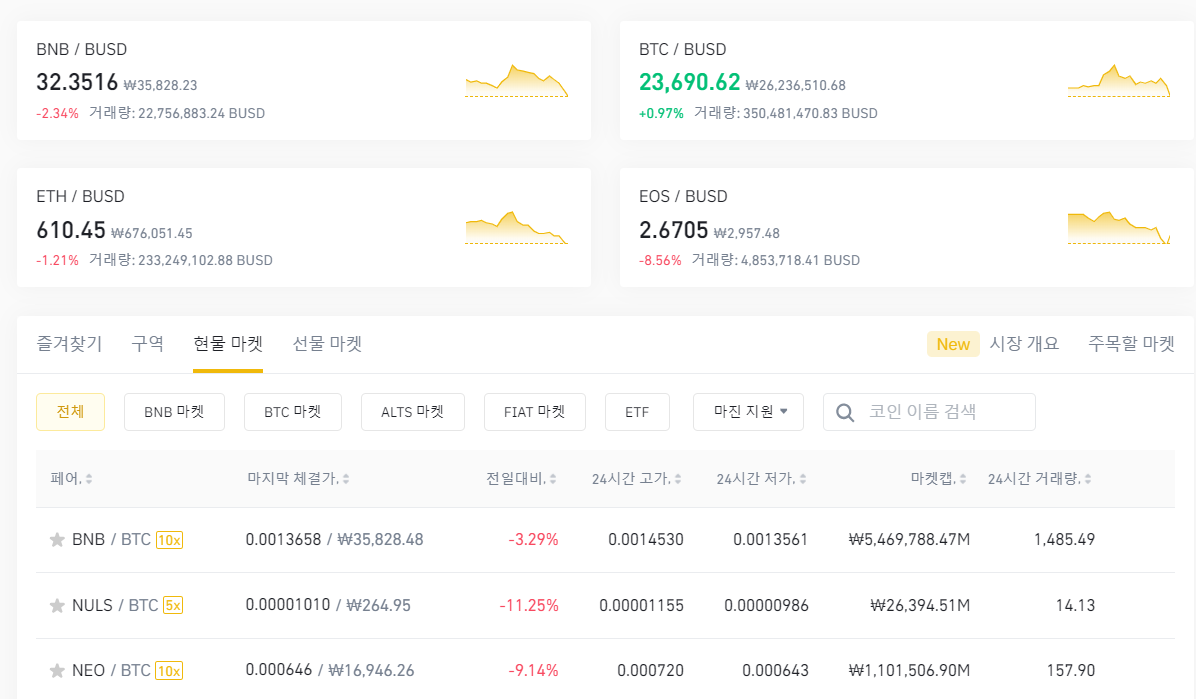
Task: Open the EOS / BUSD card title
Action: click(683, 197)
